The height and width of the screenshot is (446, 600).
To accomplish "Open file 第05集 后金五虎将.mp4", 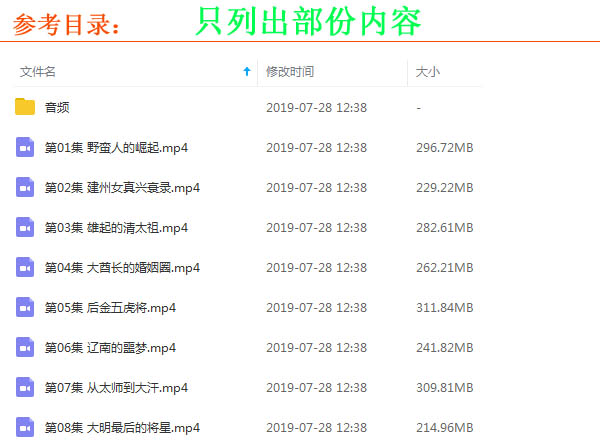I will (x=110, y=307).
